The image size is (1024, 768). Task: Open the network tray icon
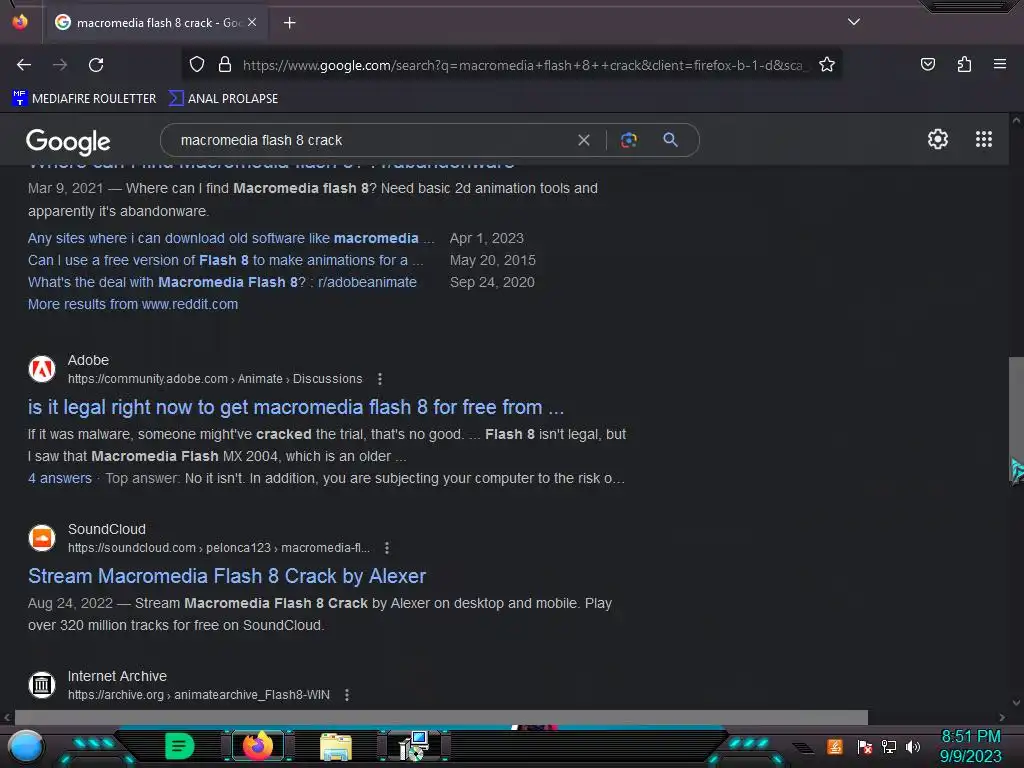(888, 746)
